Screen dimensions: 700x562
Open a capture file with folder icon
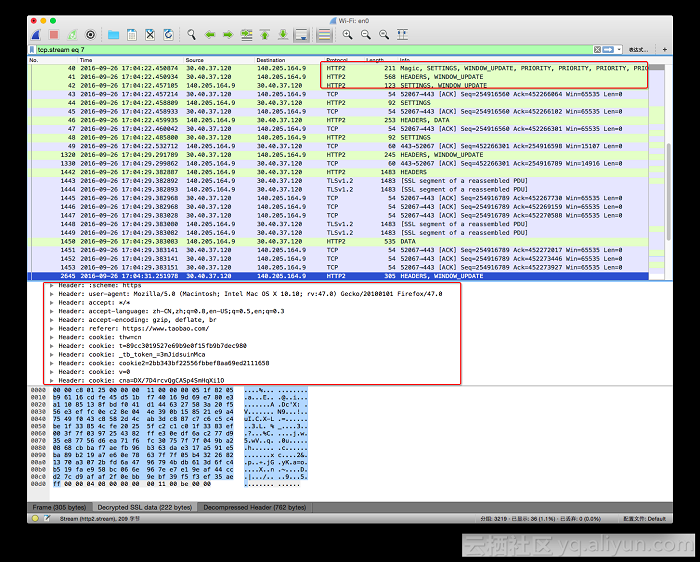113,35
